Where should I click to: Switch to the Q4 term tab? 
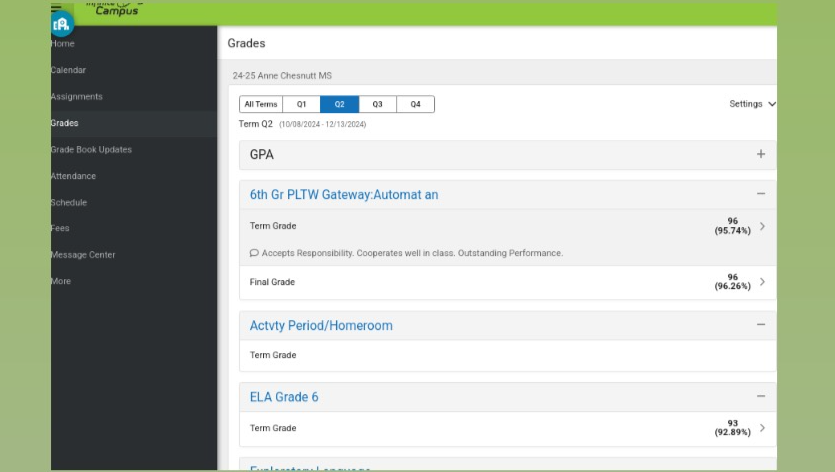[x=415, y=104]
